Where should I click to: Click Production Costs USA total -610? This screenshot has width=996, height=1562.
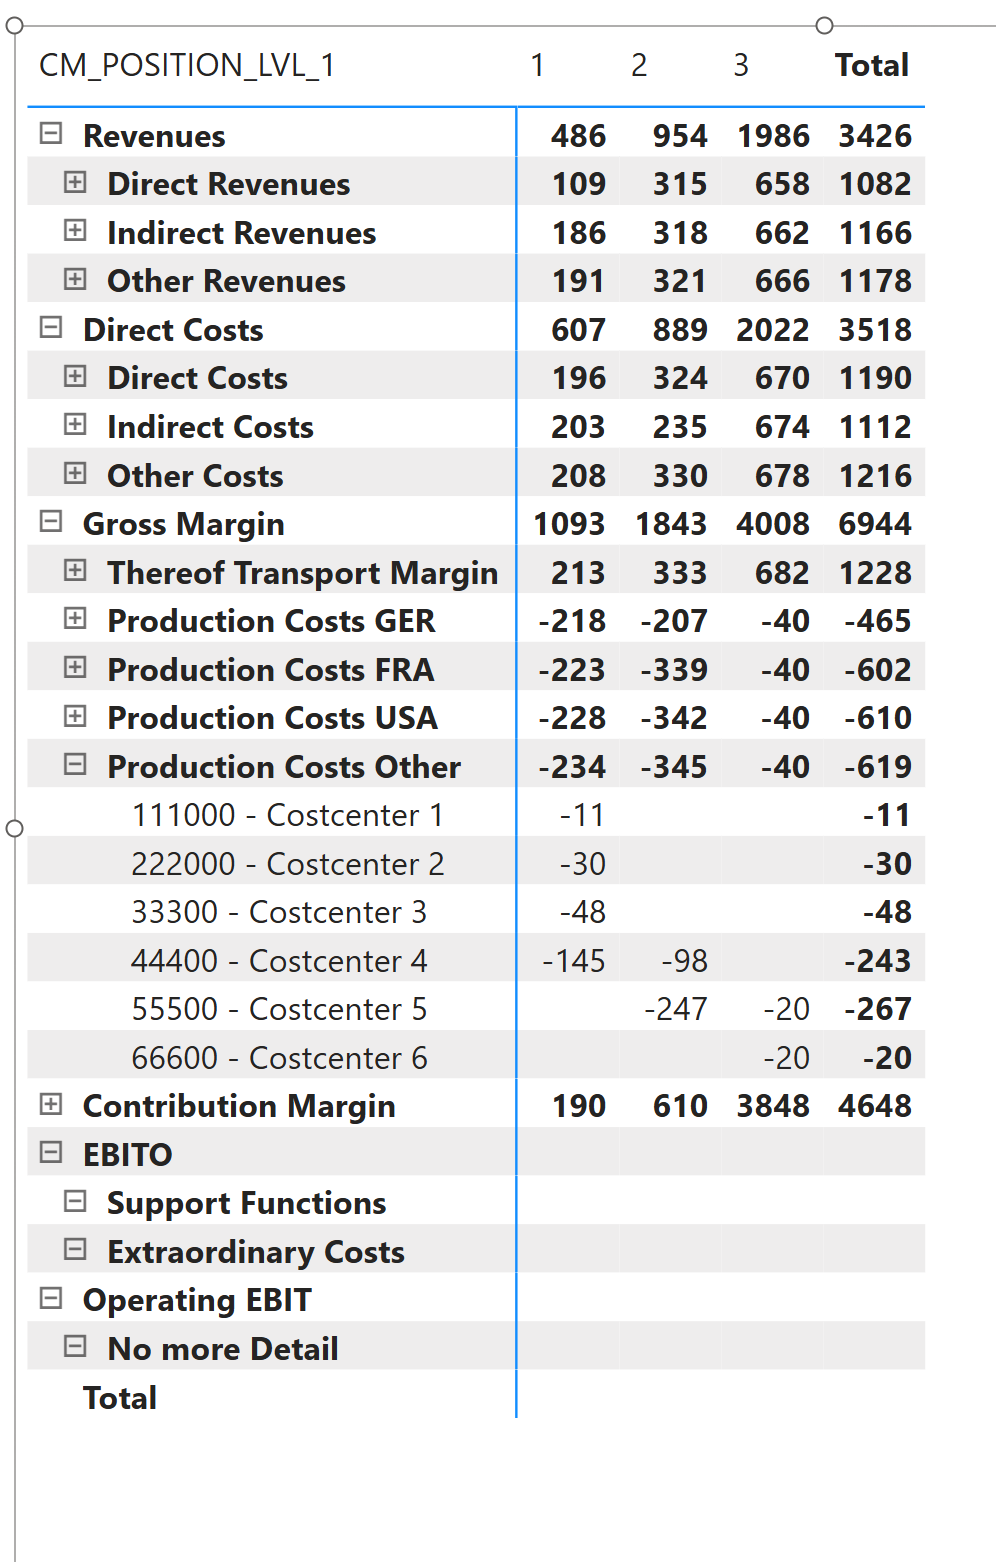tap(878, 718)
